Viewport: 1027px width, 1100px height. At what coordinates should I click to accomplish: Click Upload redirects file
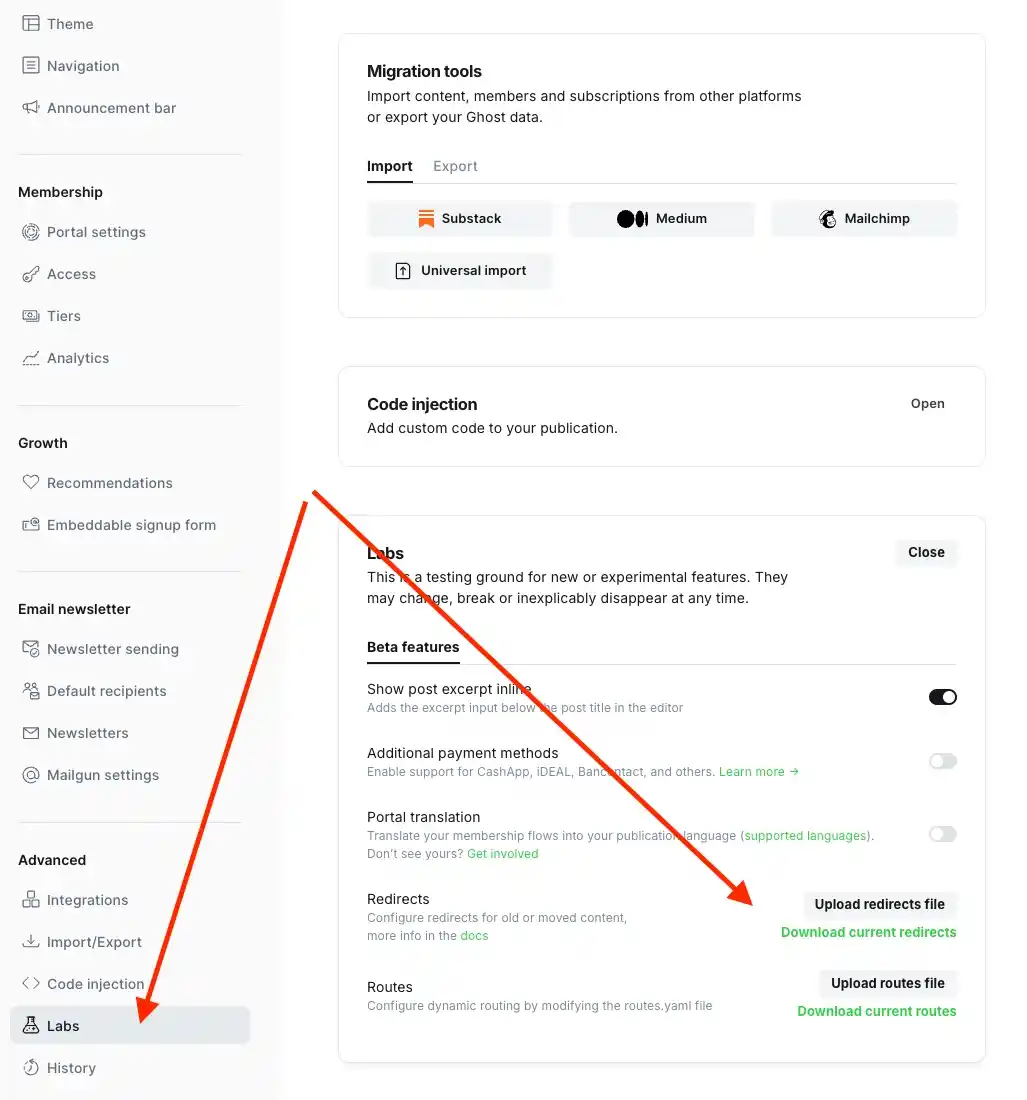[x=879, y=904]
